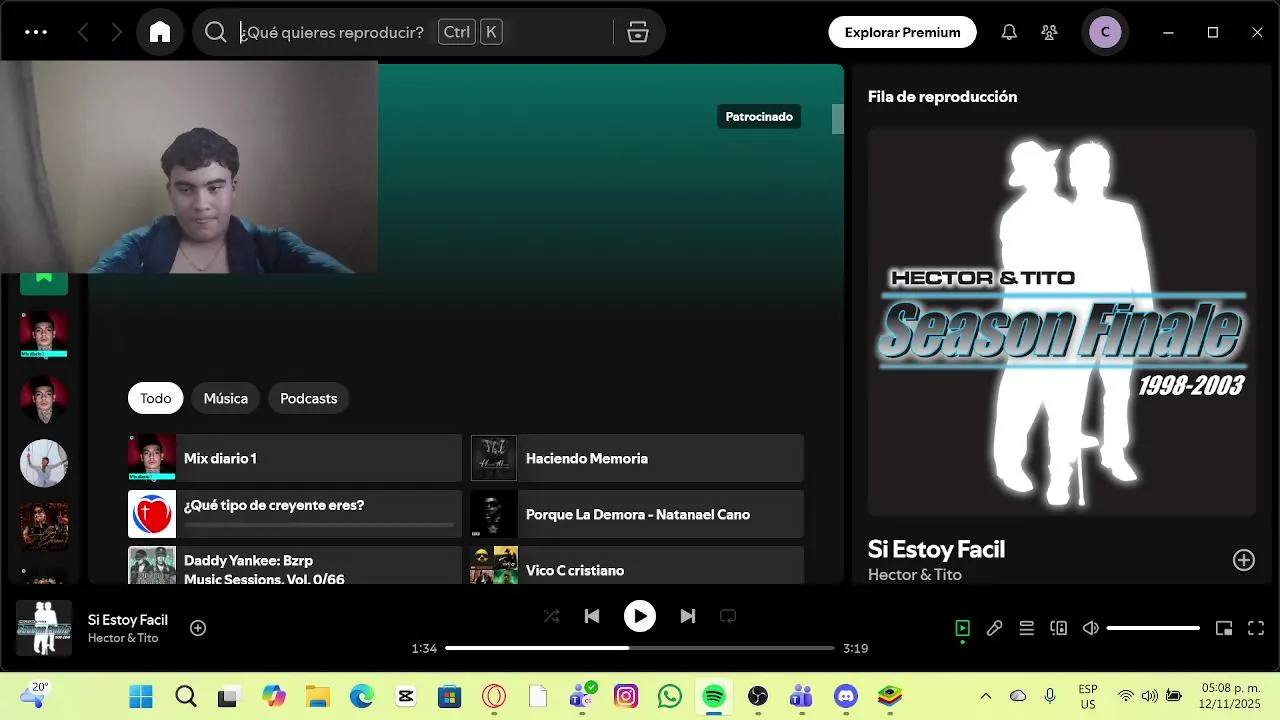This screenshot has width=1280, height=720.
Task: Add Si Estoy Facil to library from player bar
Action: pyautogui.click(x=198, y=628)
